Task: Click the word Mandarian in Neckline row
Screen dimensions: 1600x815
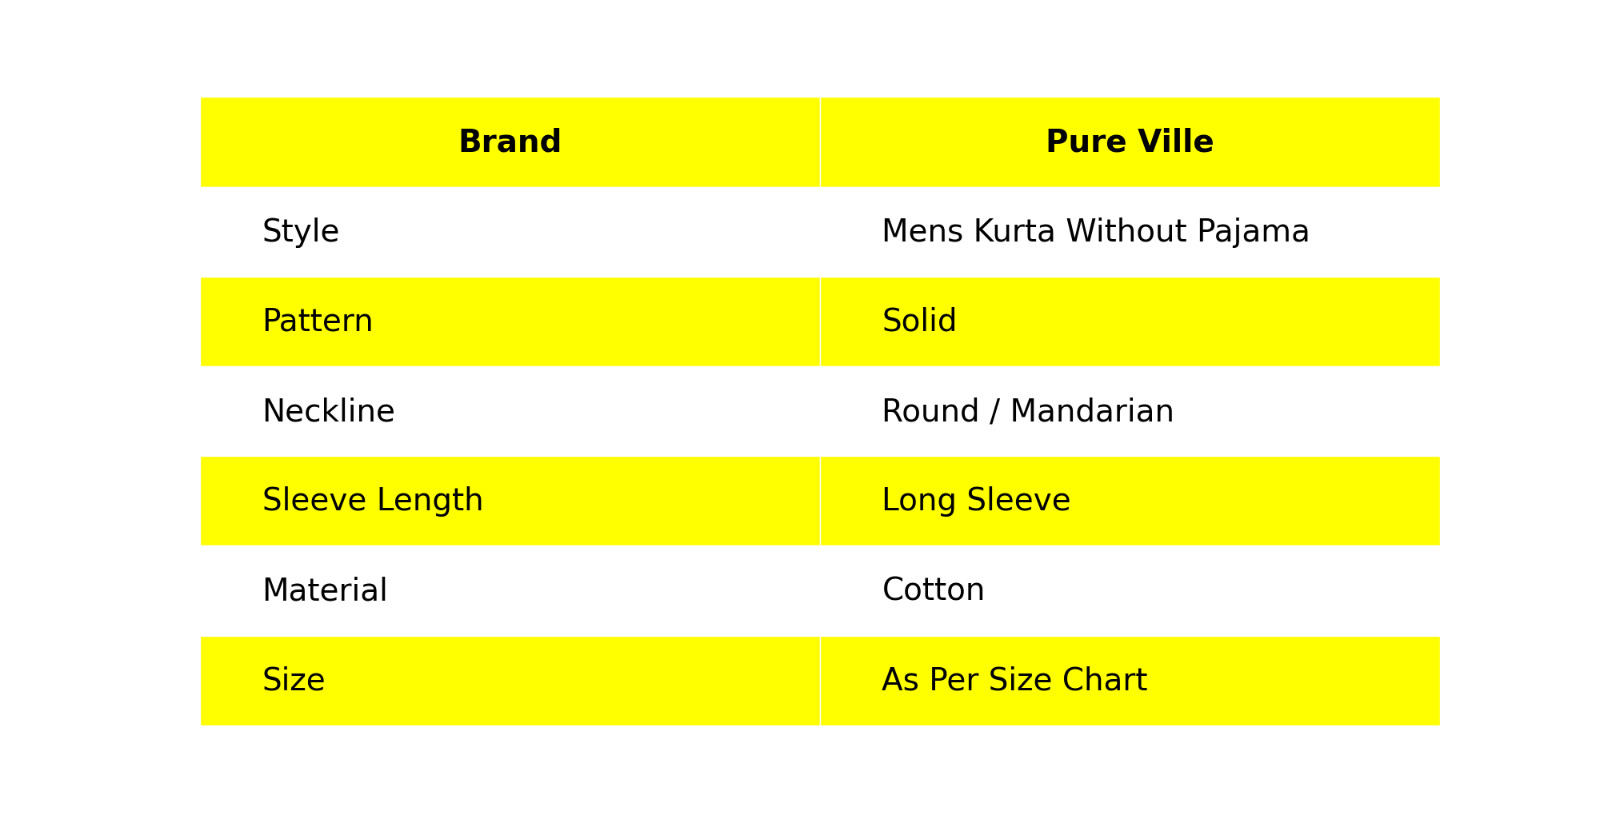Action: 1091,411
